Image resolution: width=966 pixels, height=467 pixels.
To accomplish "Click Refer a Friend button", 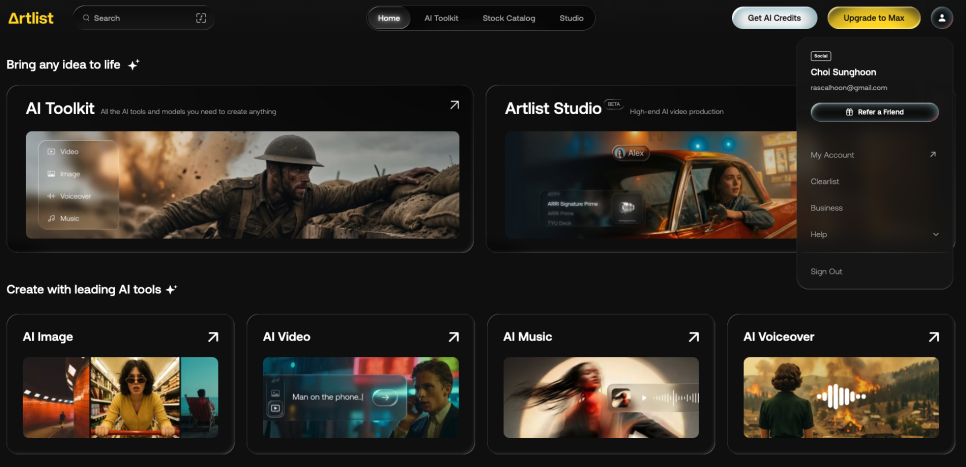I will (875, 112).
